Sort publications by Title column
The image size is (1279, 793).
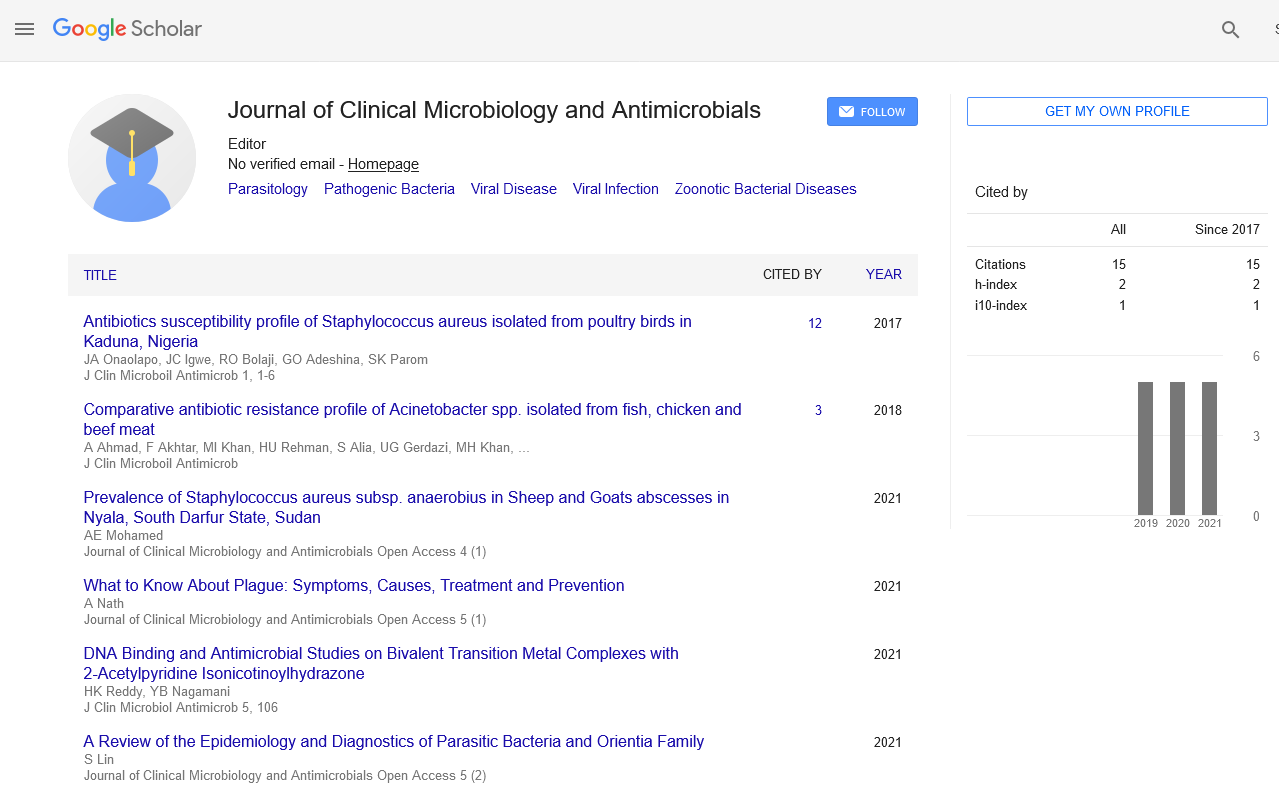pos(100,275)
